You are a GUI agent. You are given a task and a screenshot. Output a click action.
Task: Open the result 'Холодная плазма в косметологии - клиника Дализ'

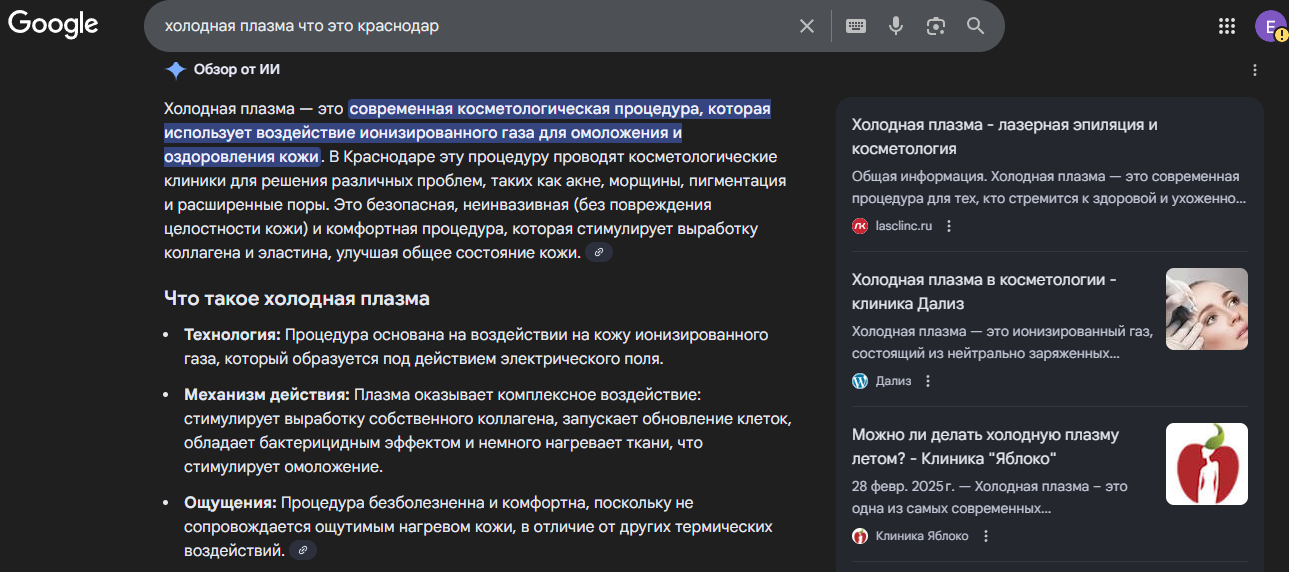985,292
